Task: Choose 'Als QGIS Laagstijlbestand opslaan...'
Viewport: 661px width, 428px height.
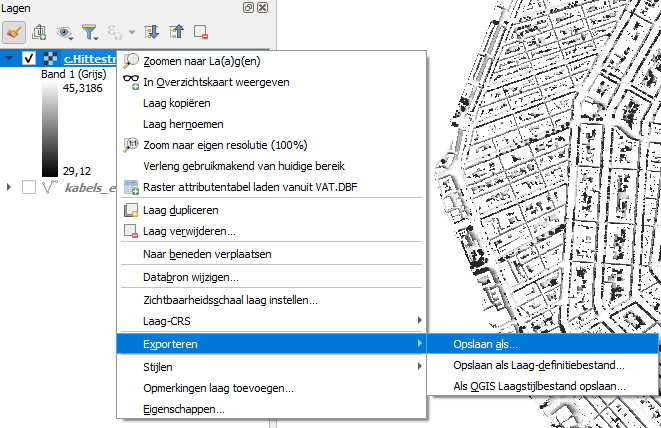Action: coord(543,386)
